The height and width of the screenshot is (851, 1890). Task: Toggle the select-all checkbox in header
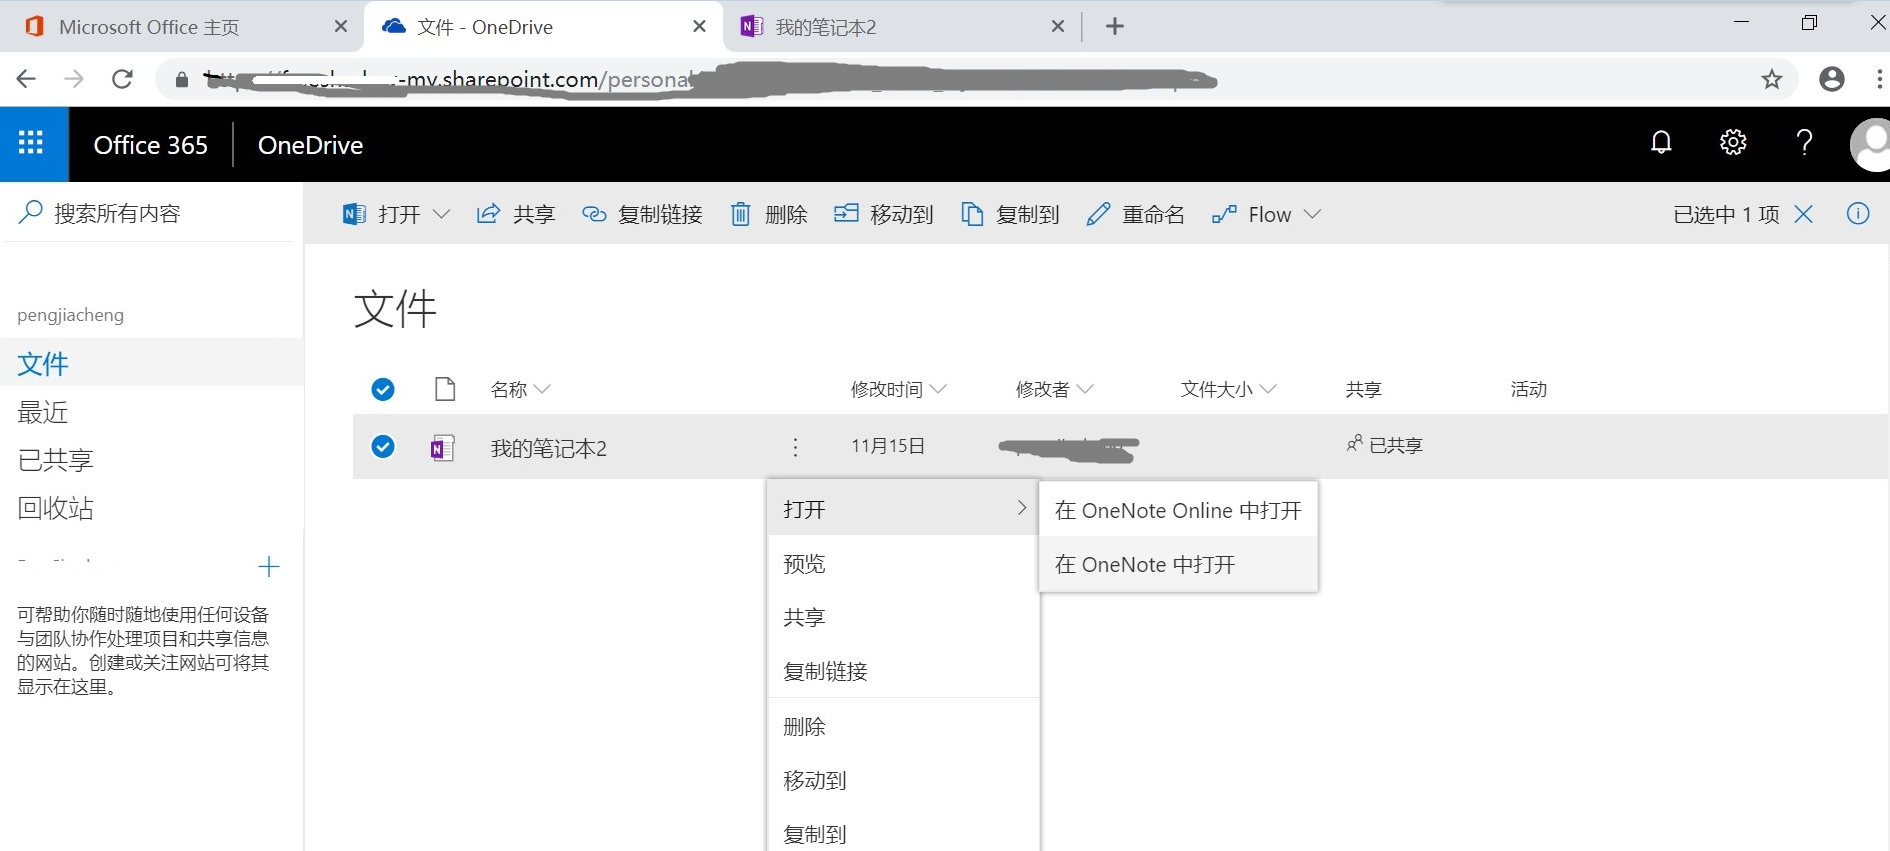[383, 389]
